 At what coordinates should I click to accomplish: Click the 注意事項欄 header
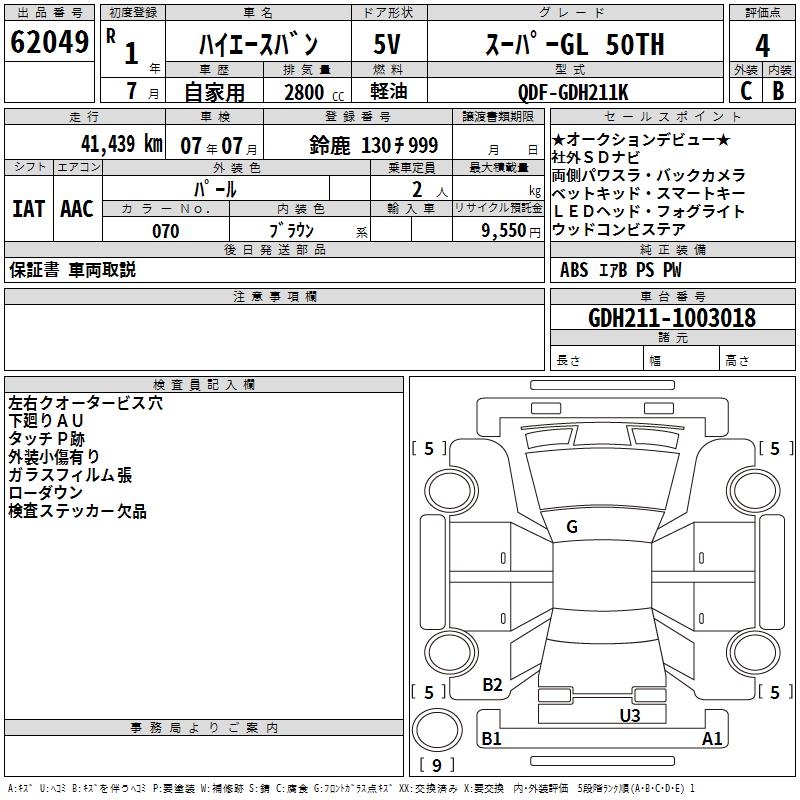point(274,296)
